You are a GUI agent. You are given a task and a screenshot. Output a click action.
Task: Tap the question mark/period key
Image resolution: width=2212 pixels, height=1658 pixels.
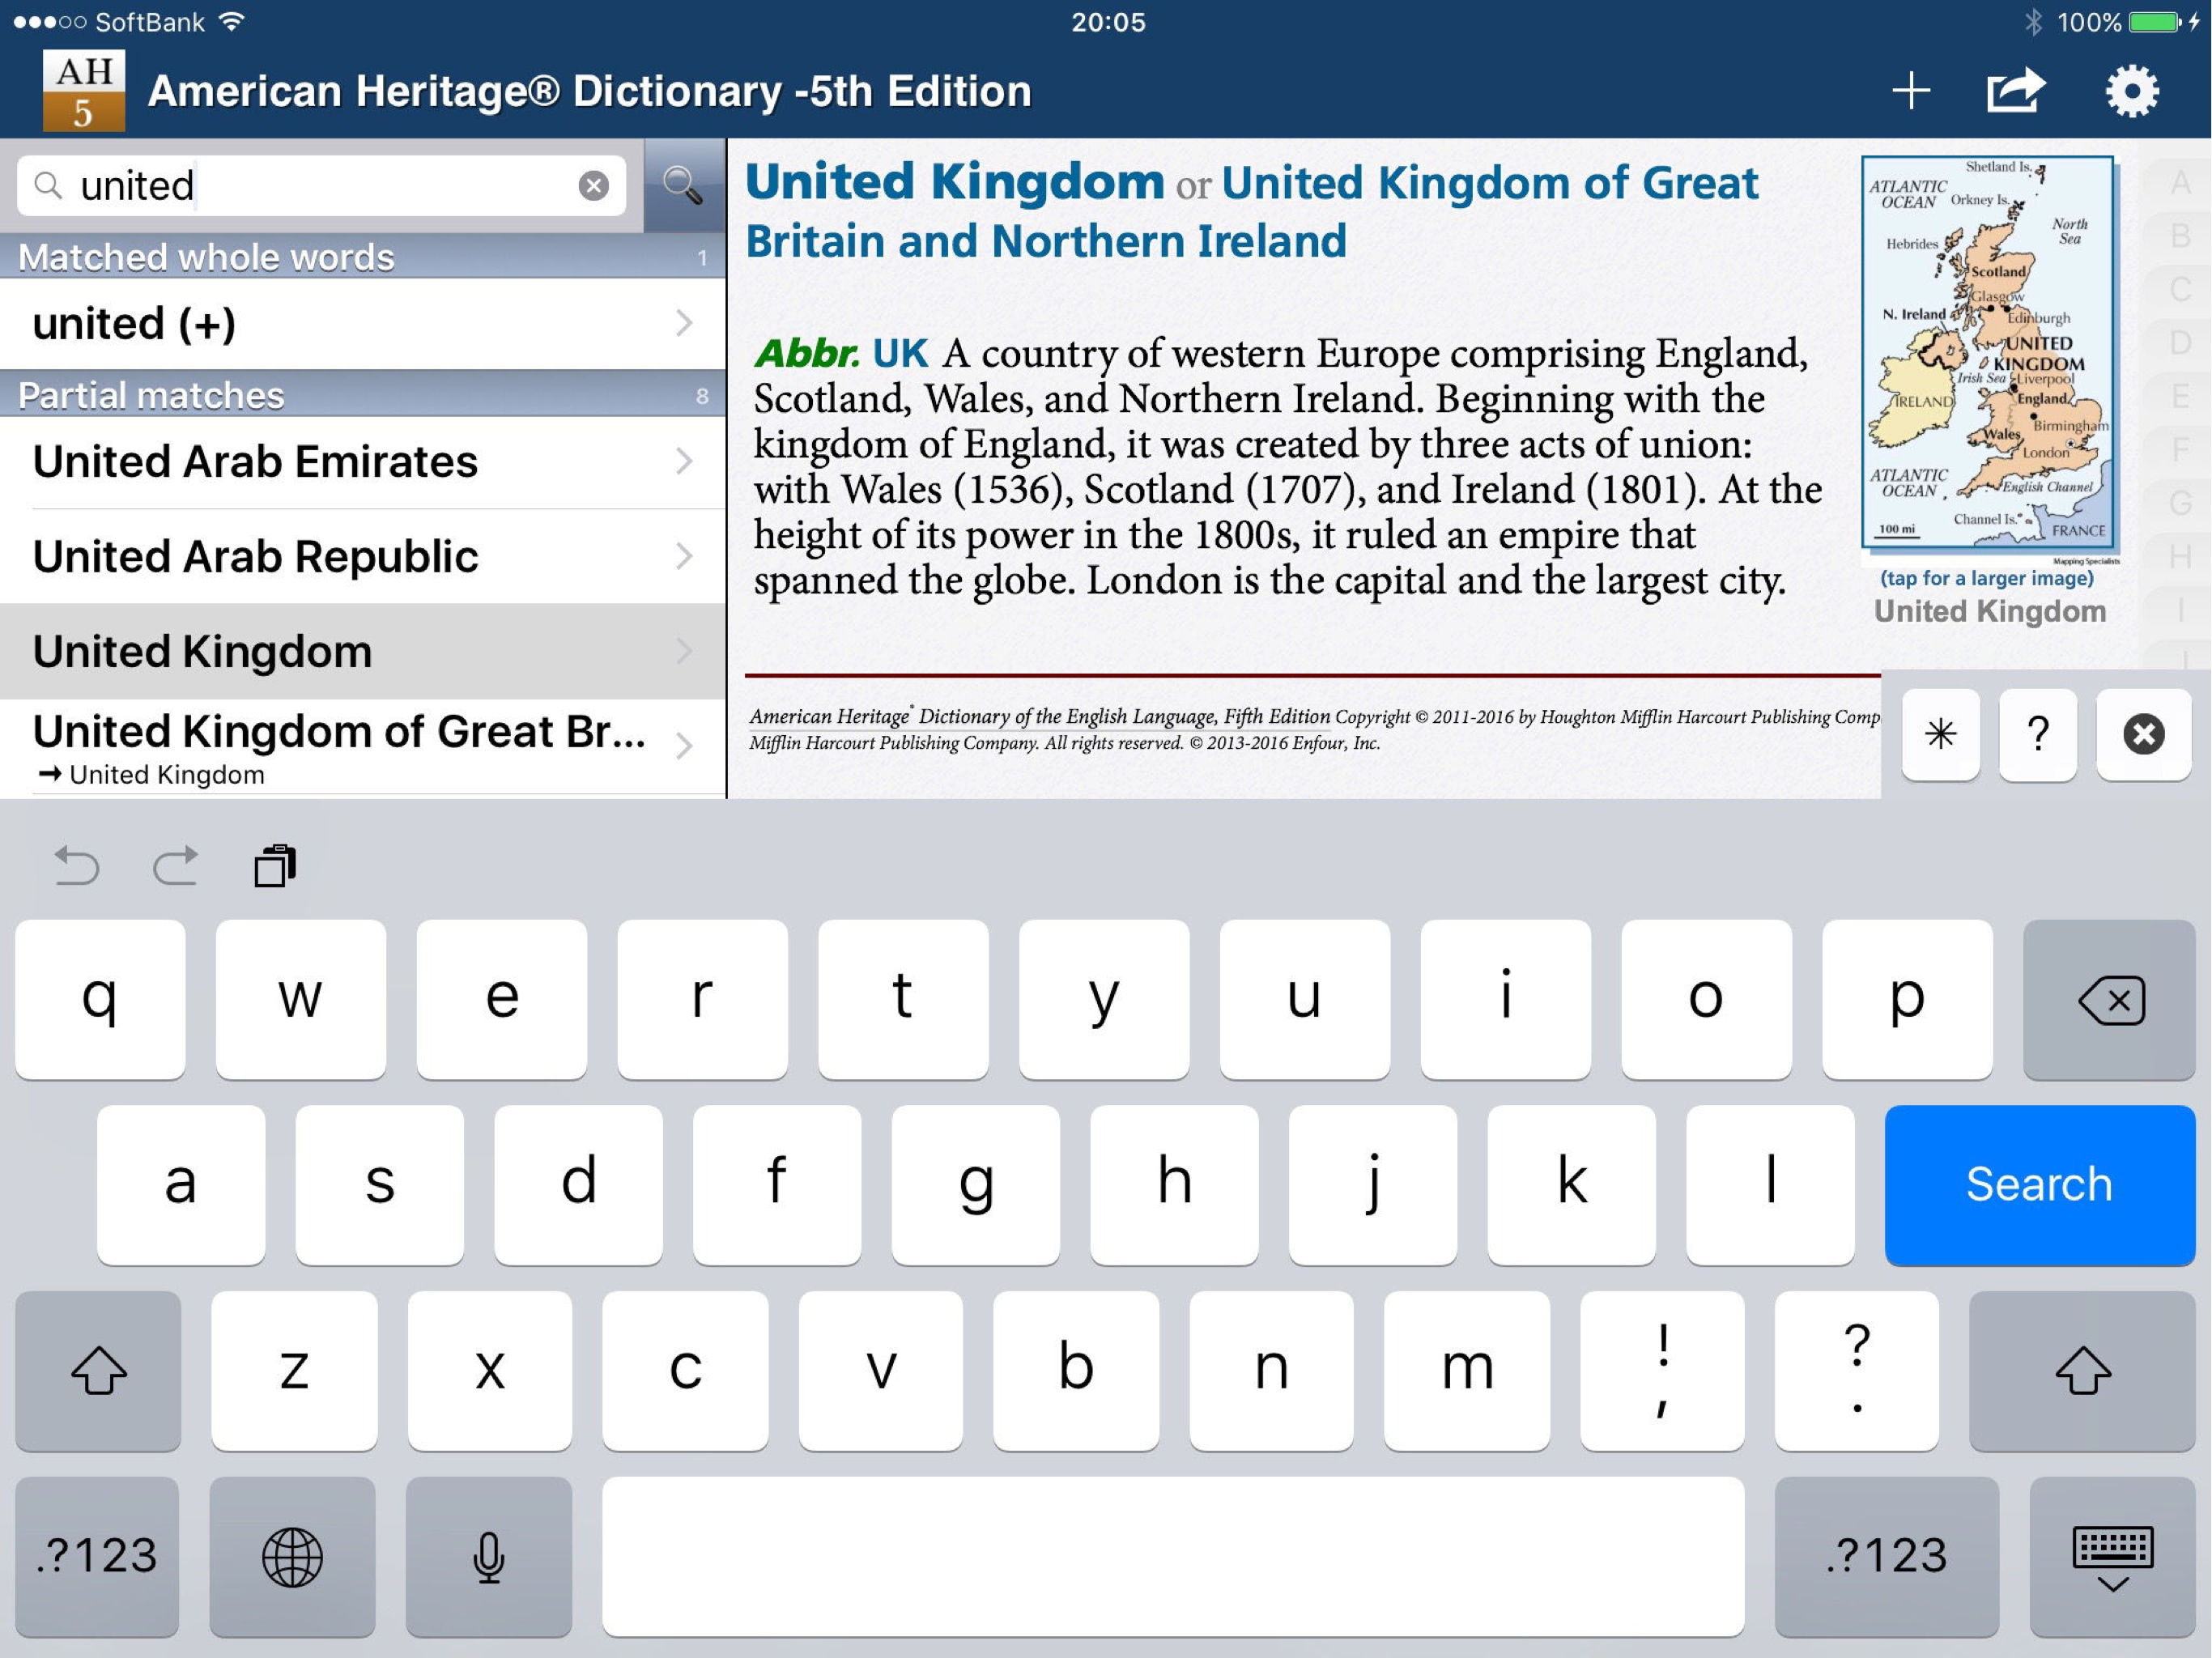coord(1857,1370)
